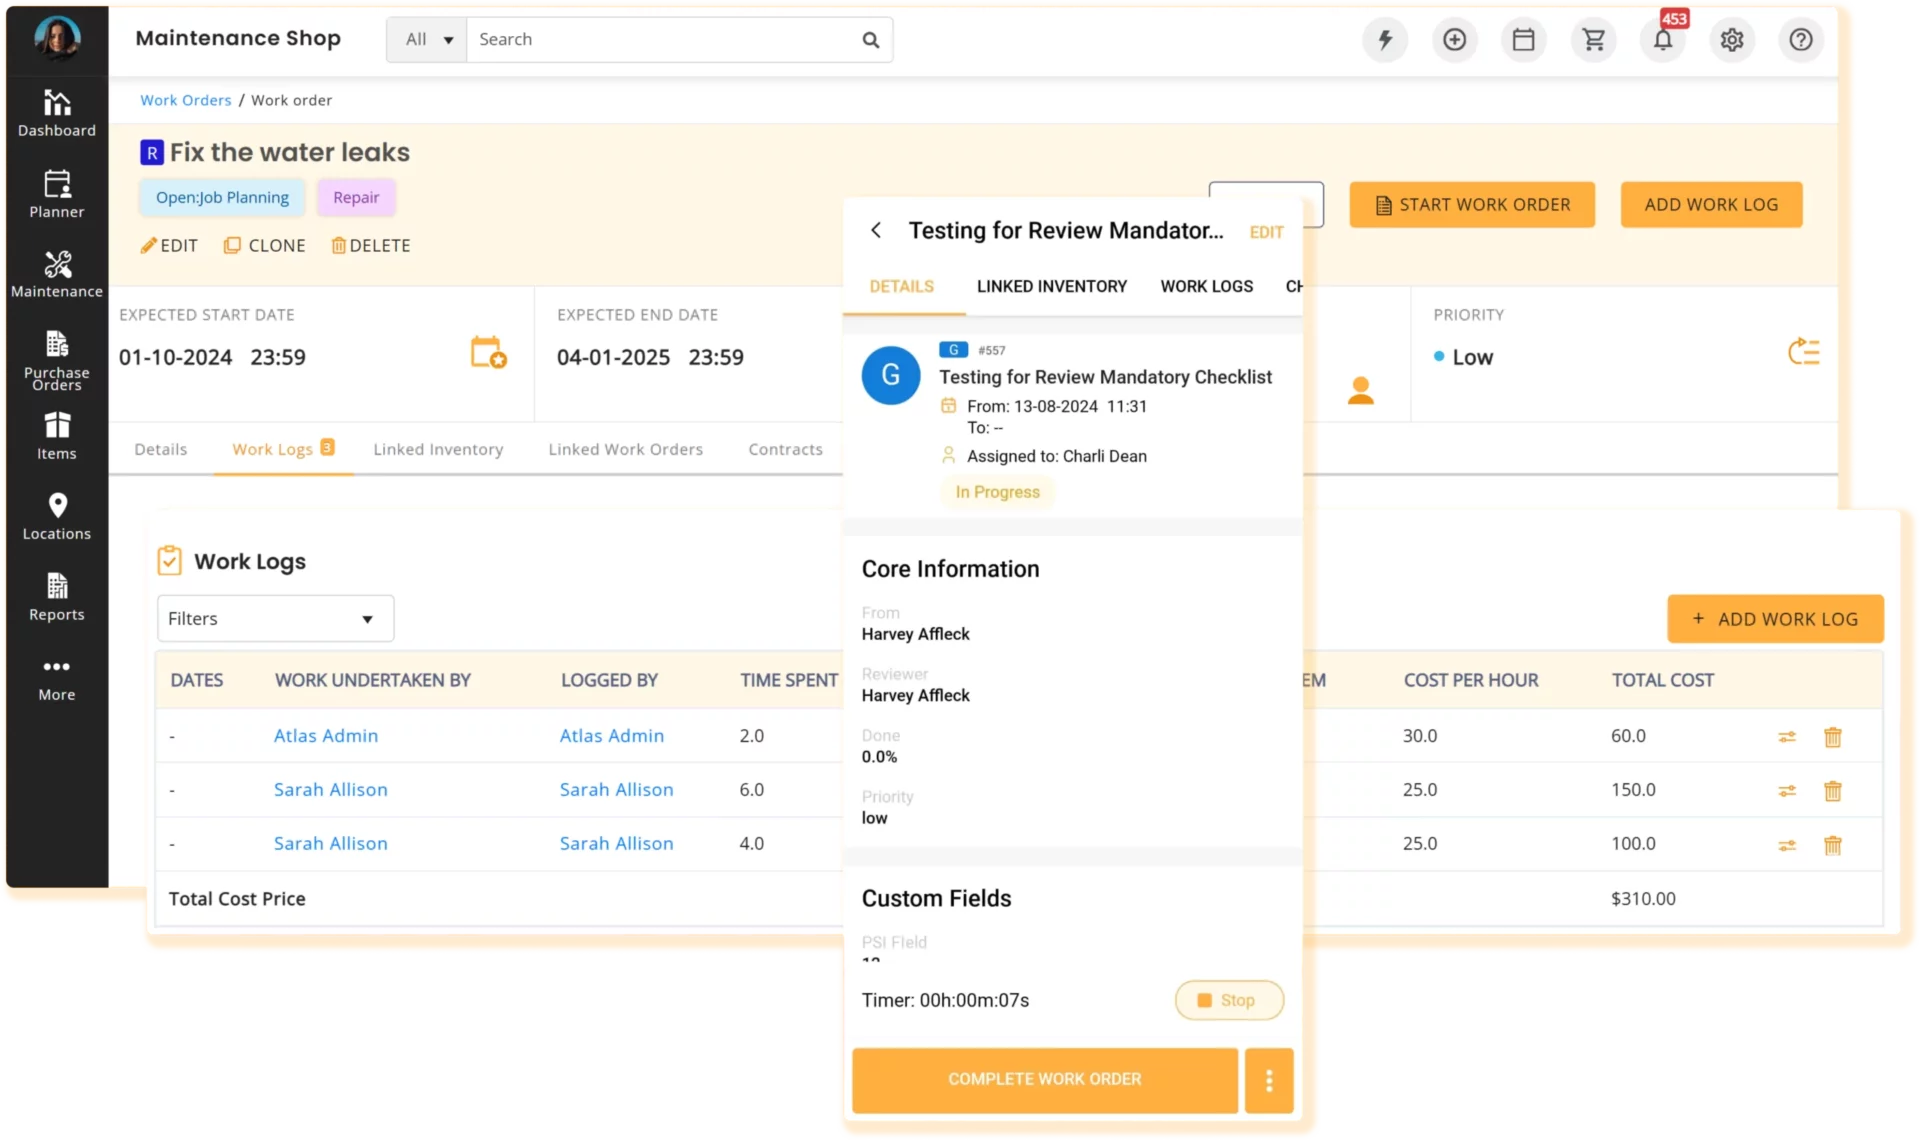
Task: Open three-dot menu beside Complete Work Order
Action: click(1268, 1080)
